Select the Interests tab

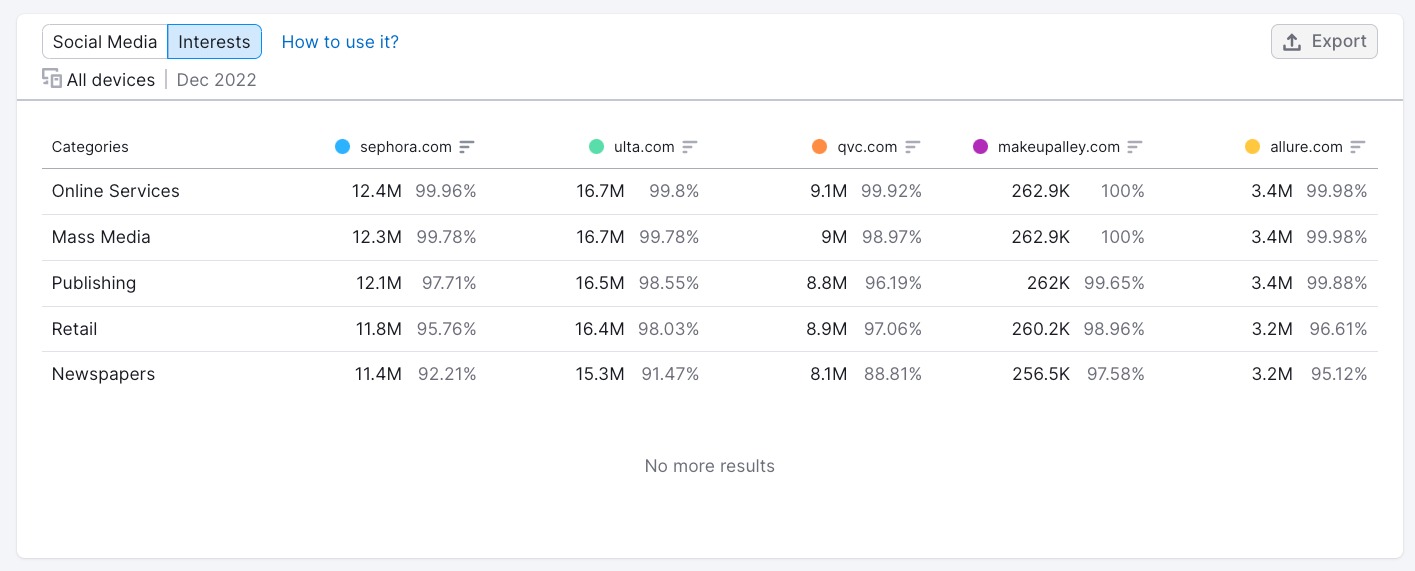coord(214,42)
